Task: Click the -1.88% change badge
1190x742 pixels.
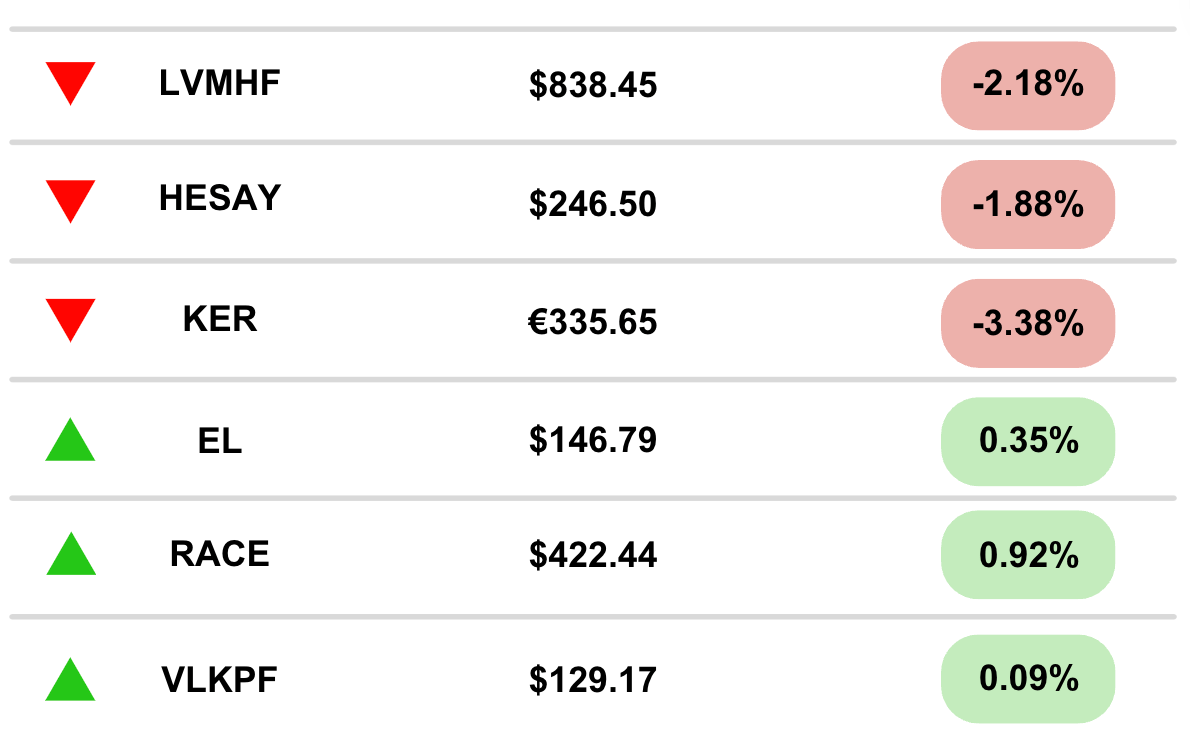Action: (1028, 205)
